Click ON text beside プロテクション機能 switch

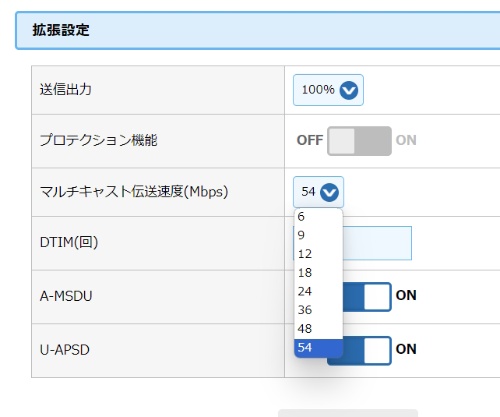406,140
